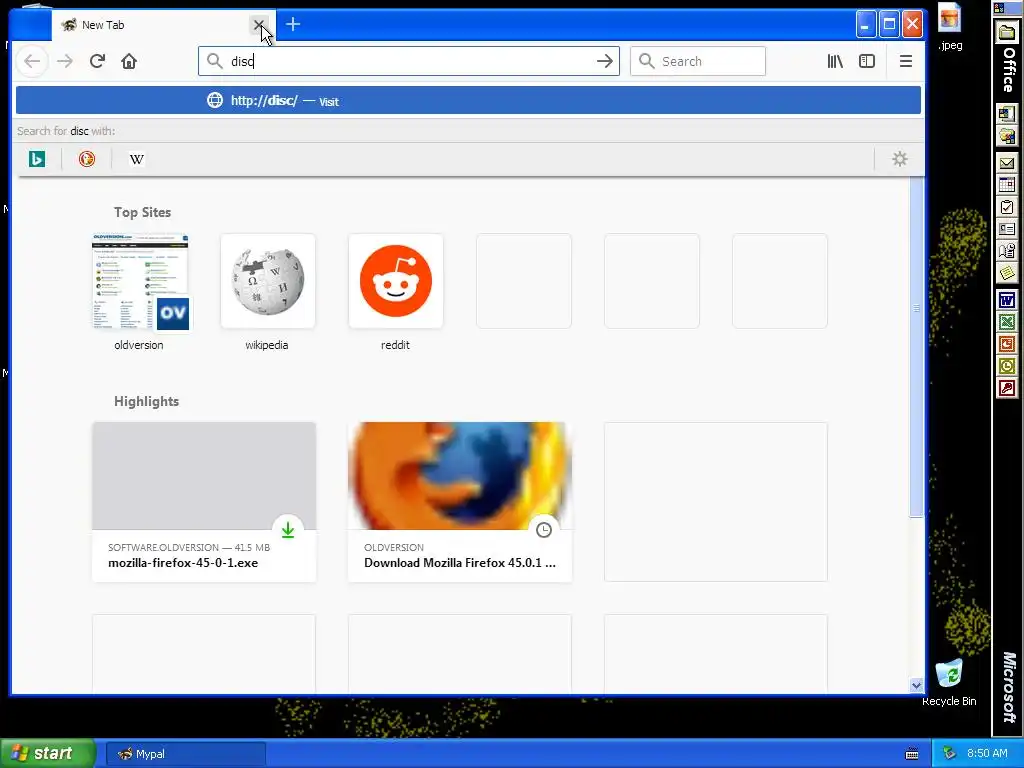Click New Journal Entry on shortcut bar
This screenshot has height=768, width=1024.
1007,251
